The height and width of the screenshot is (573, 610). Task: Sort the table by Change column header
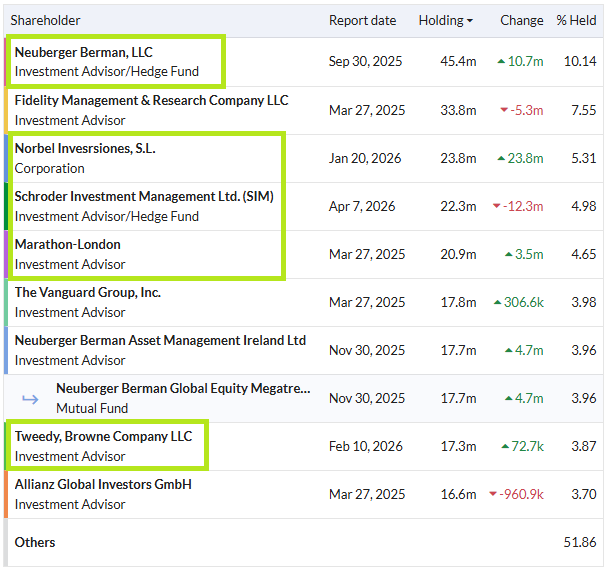tap(521, 21)
